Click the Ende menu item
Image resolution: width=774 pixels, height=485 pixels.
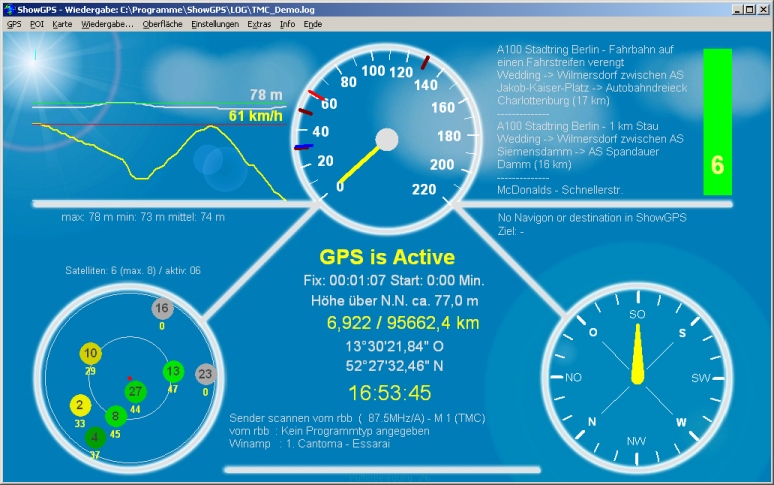coord(312,24)
